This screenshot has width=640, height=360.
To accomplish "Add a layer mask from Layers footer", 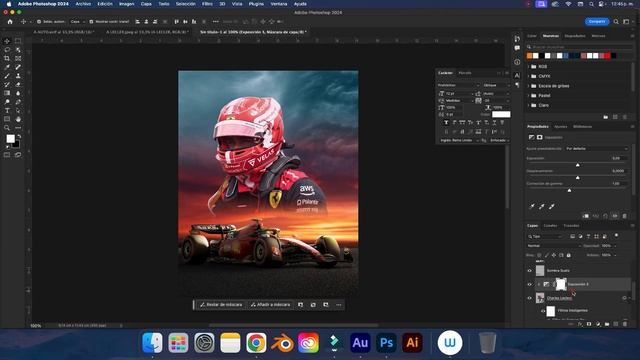I will pyautogui.click(x=589, y=324).
